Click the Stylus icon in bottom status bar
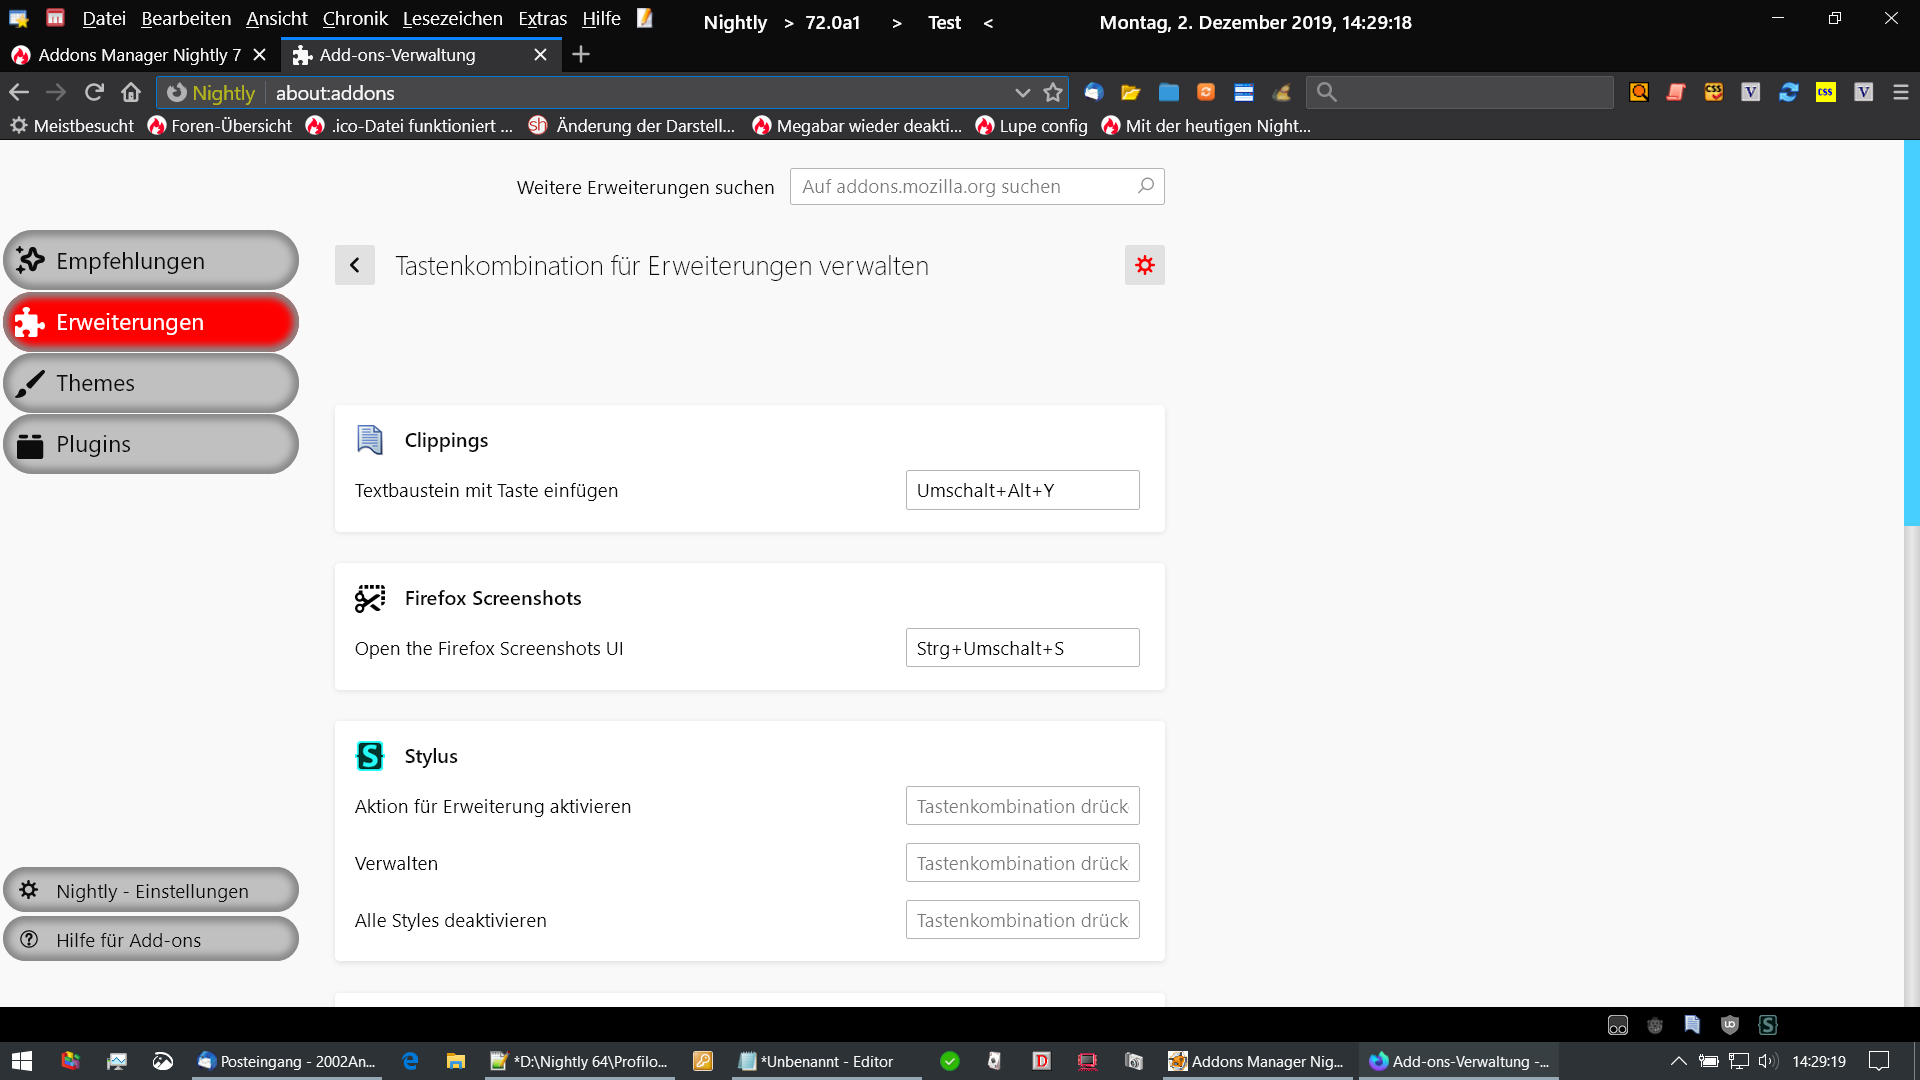The width and height of the screenshot is (1920, 1080). [x=1767, y=1025]
